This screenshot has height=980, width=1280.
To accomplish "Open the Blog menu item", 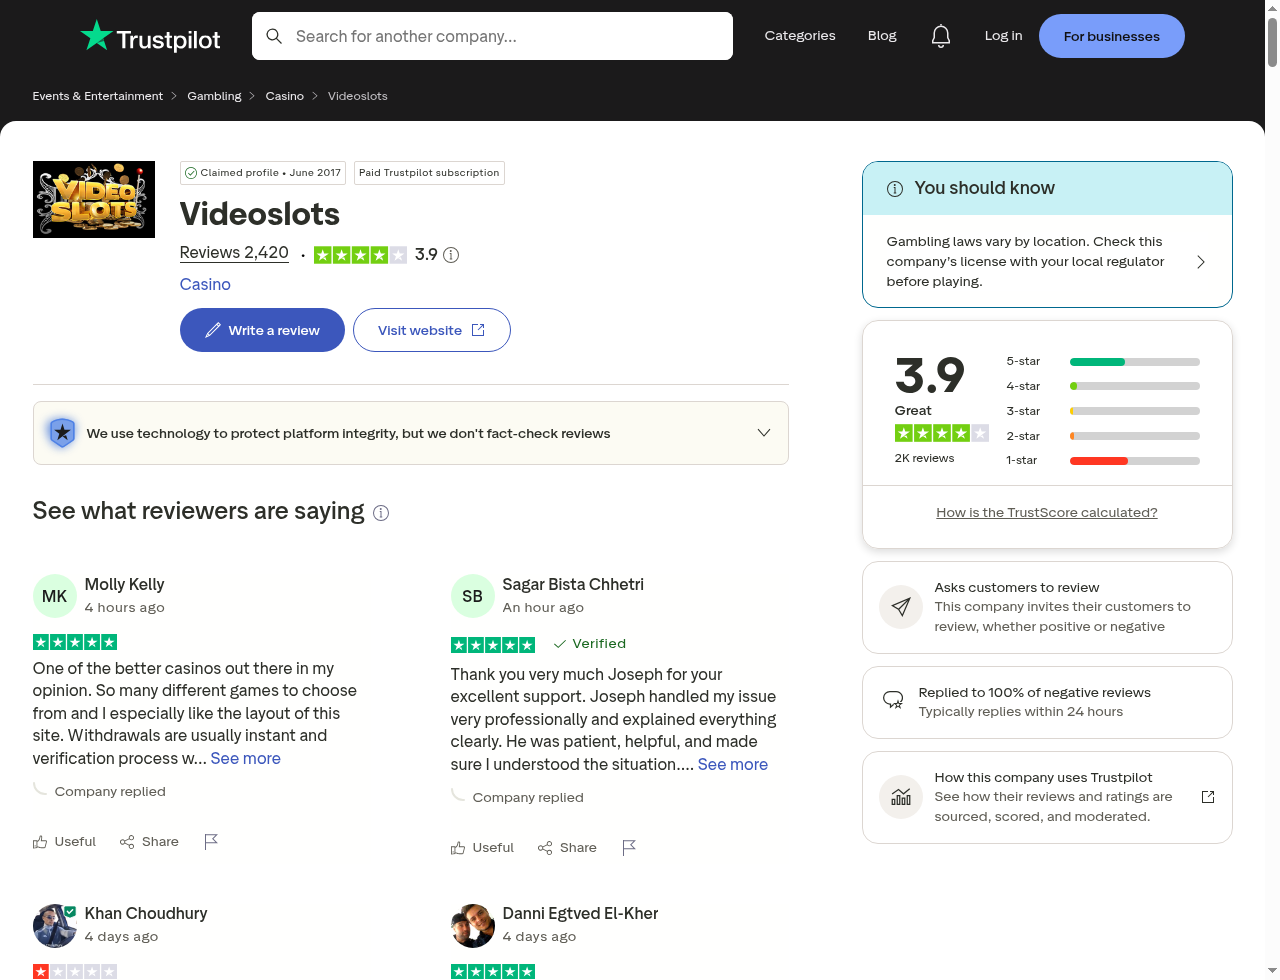I will click(x=882, y=36).
